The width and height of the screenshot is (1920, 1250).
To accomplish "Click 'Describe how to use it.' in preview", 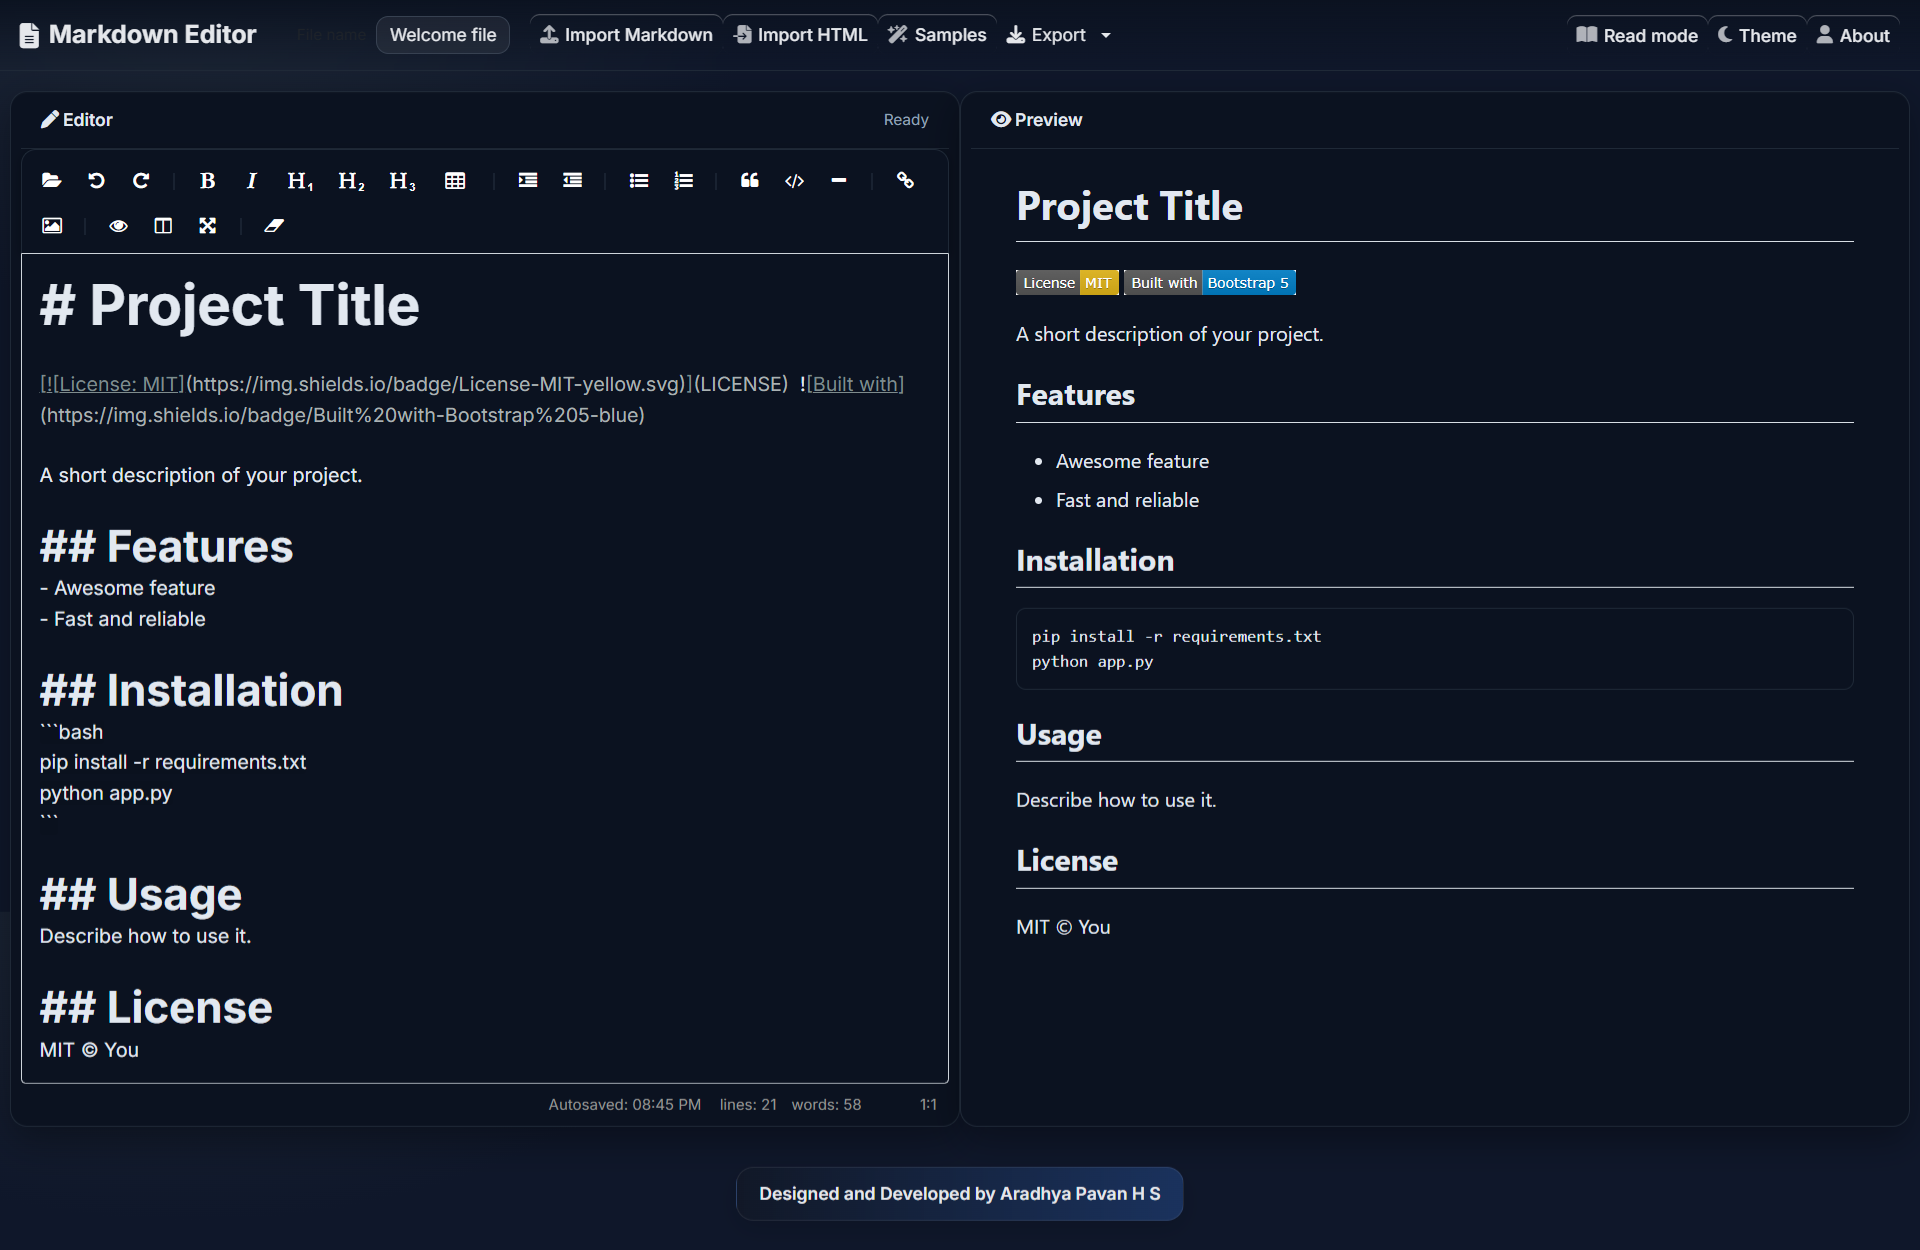I will [x=1116, y=801].
